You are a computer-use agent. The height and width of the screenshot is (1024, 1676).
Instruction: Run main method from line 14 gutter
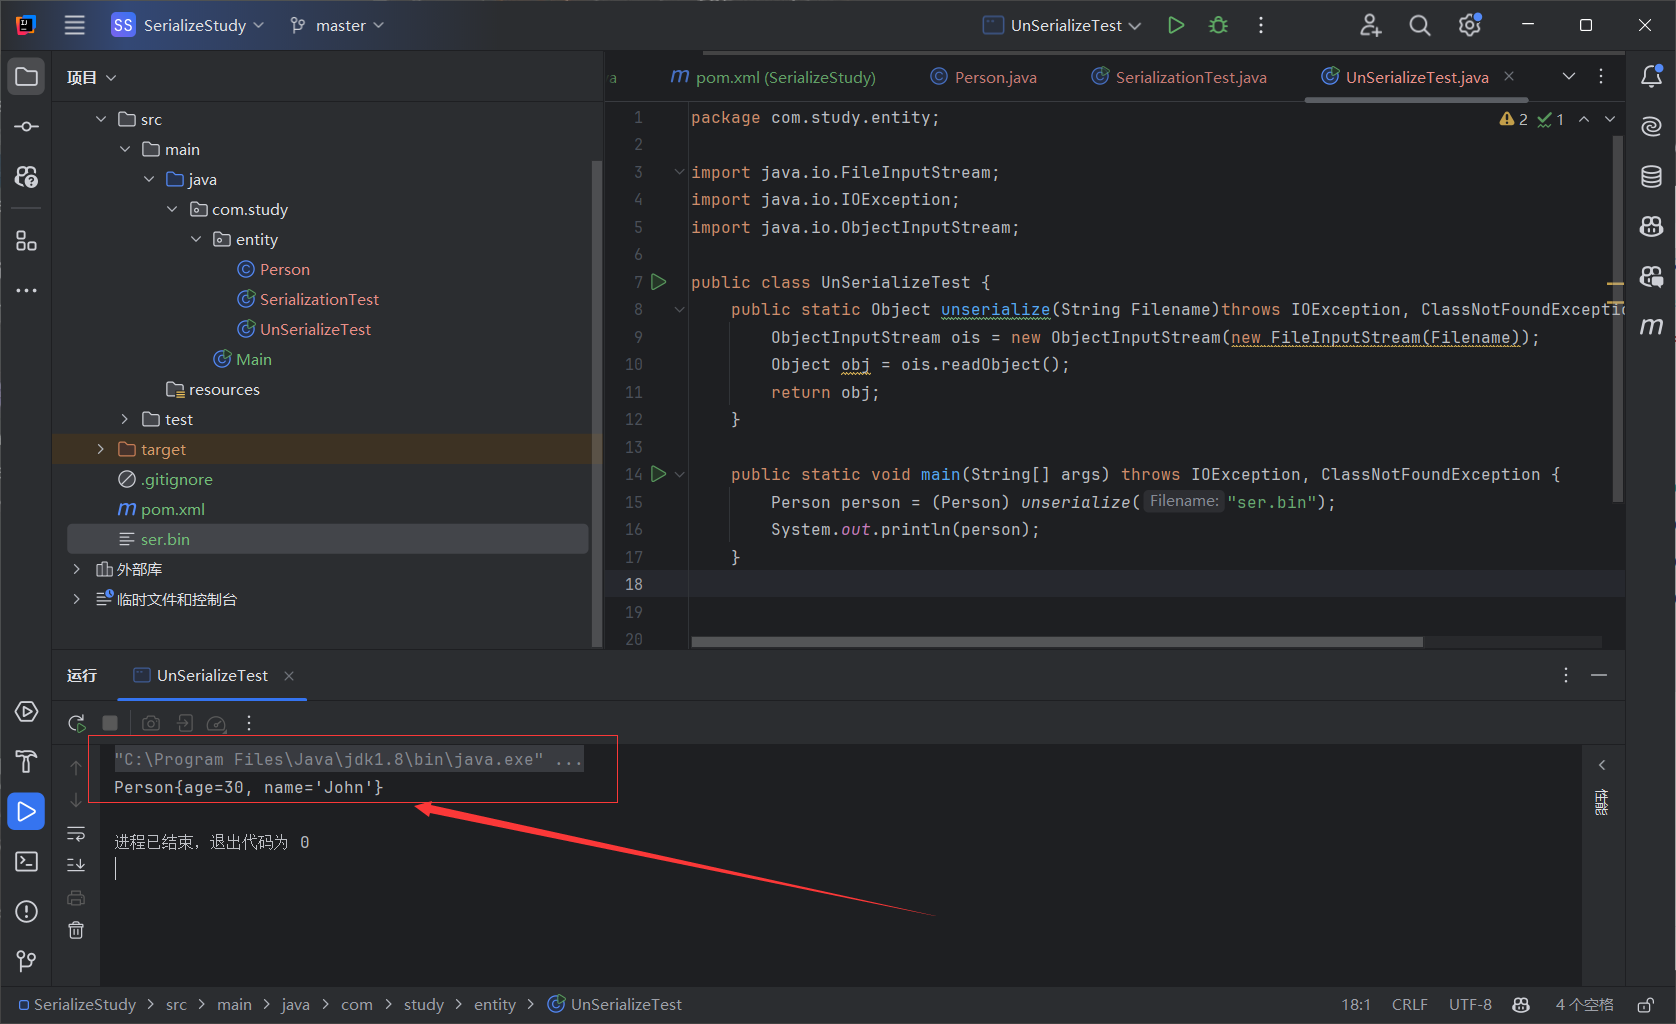click(659, 474)
